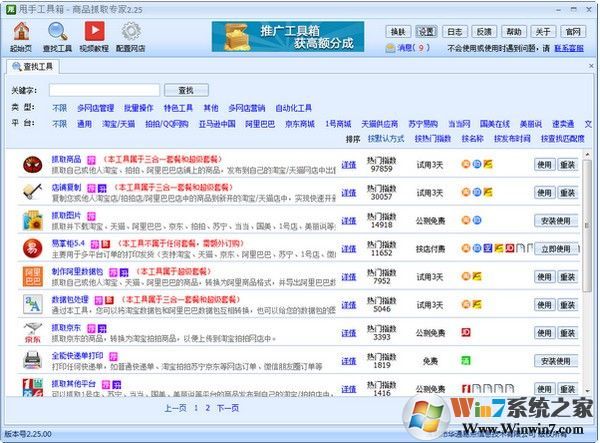Screen dimensions: 600x443
Task: Open the 数据包处理 tool title link
Action: click(70, 300)
